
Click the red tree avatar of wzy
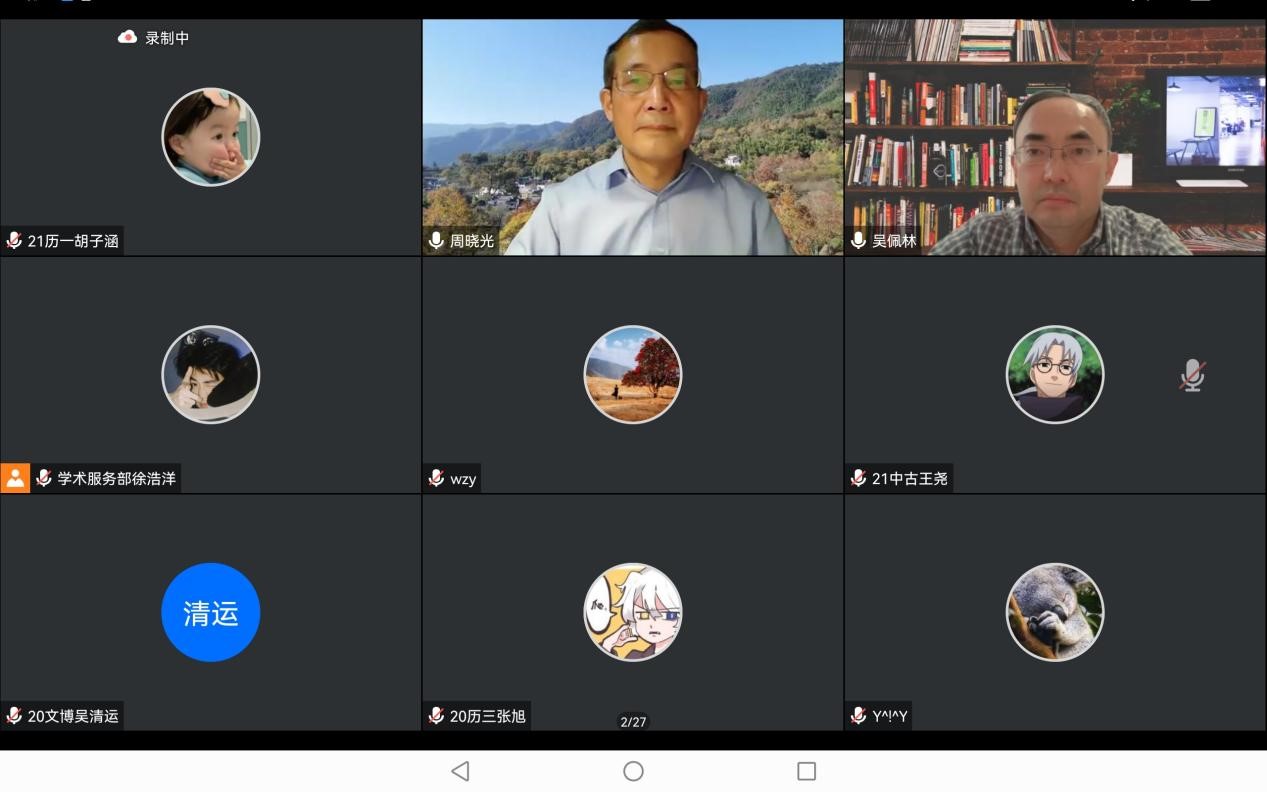pyautogui.click(x=633, y=375)
